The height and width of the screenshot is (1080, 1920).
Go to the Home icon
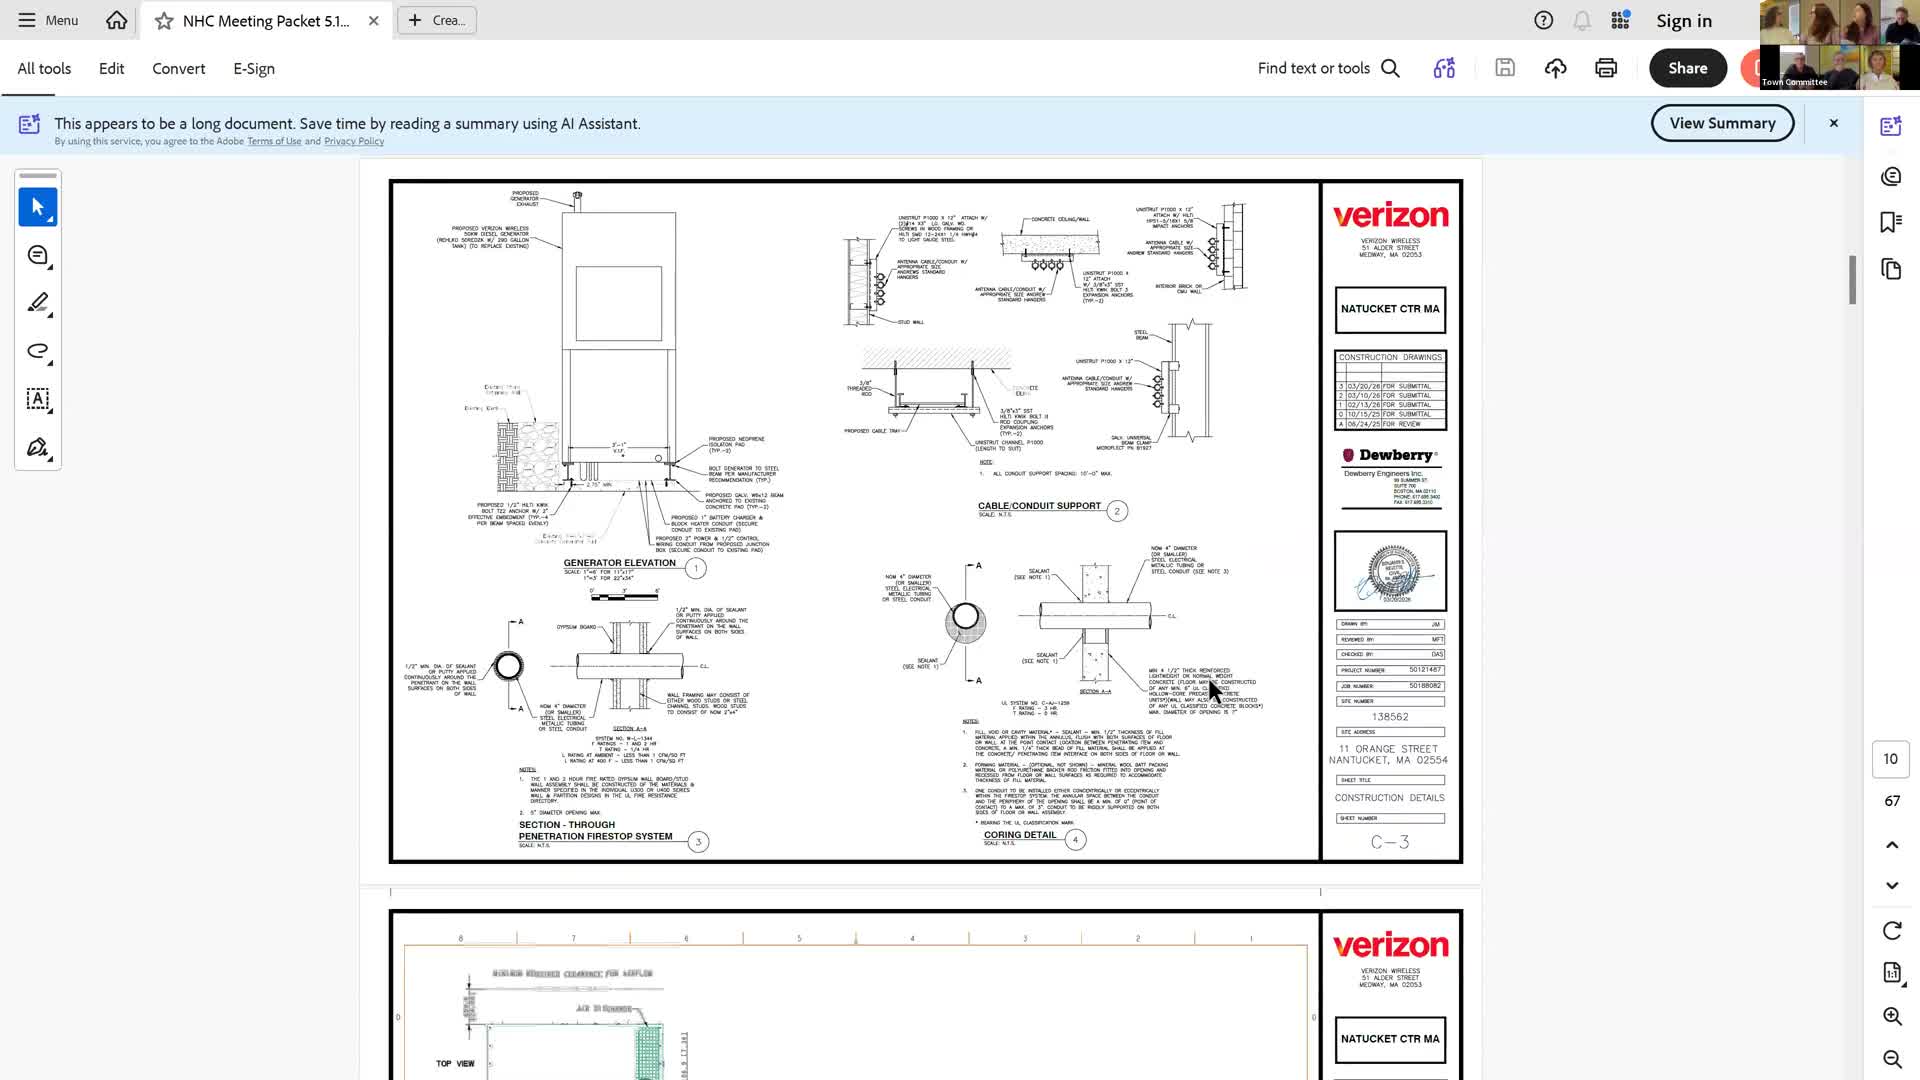(117, 20)
